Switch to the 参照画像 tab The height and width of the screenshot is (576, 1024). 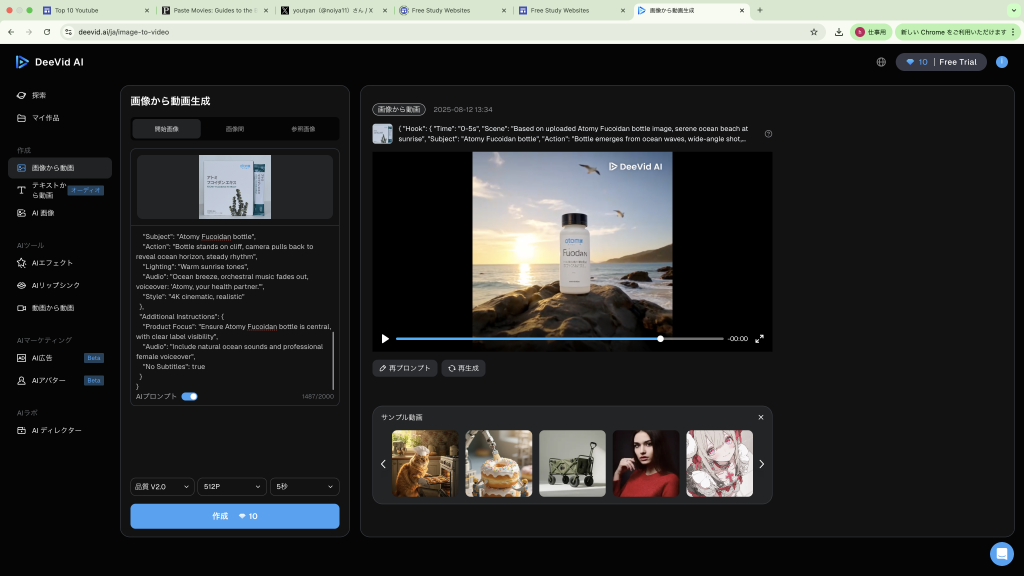[303, 129]
